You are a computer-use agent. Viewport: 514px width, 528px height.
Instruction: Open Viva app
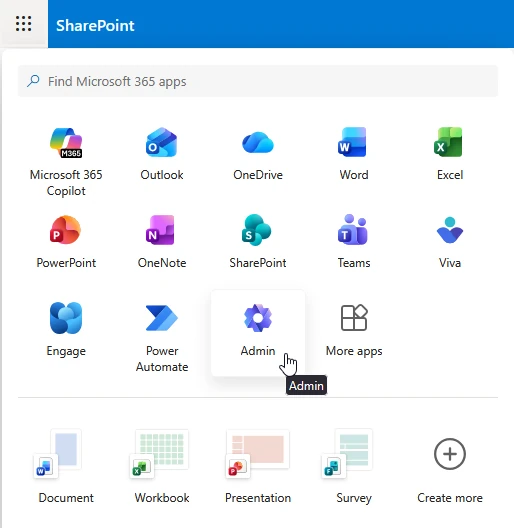click(450, 241)
